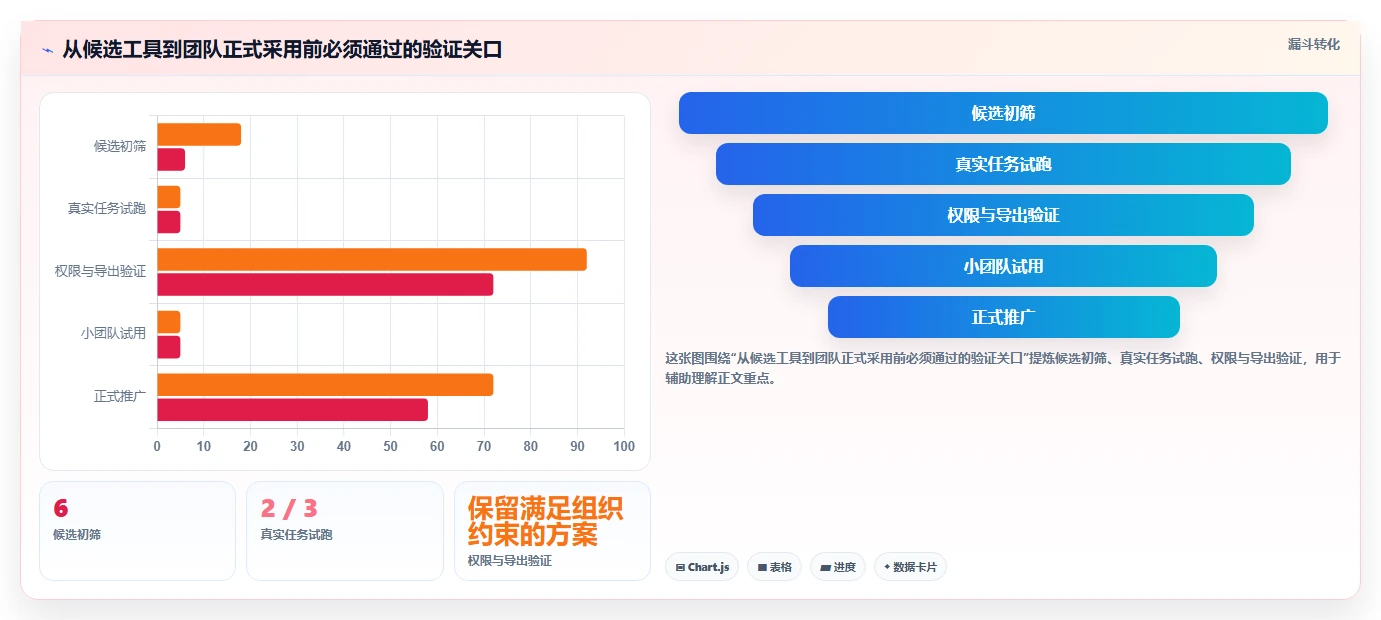Click the x-axis value 100
The image size is (1381, 620).
(x=624, y=446)
